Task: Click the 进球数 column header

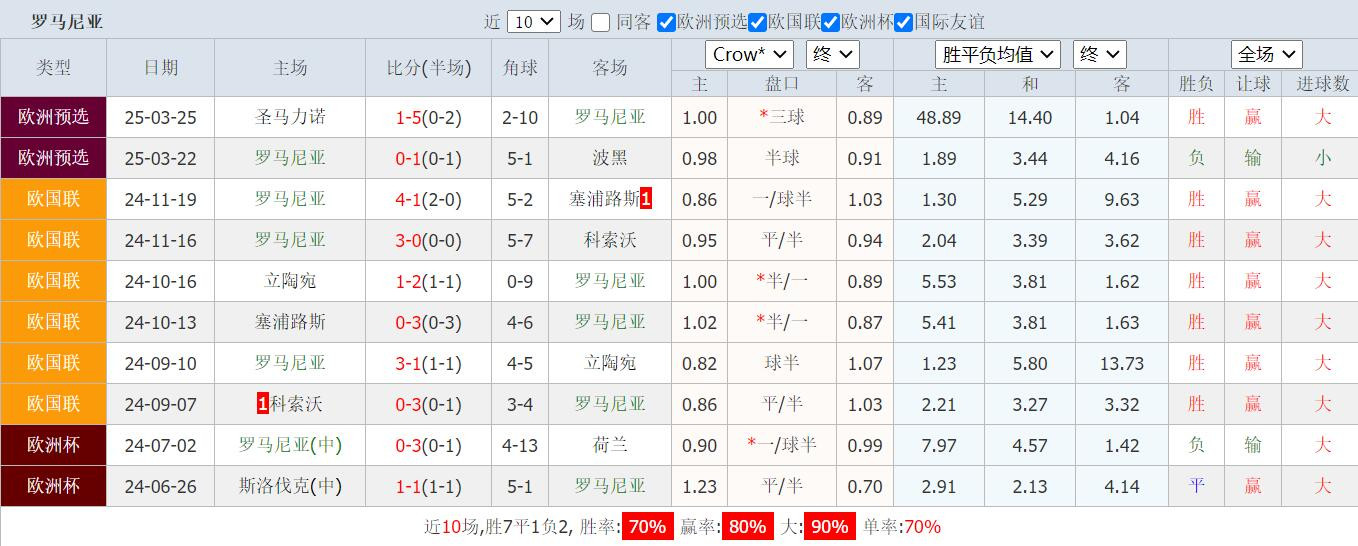Action: [x=1323, y=84]
